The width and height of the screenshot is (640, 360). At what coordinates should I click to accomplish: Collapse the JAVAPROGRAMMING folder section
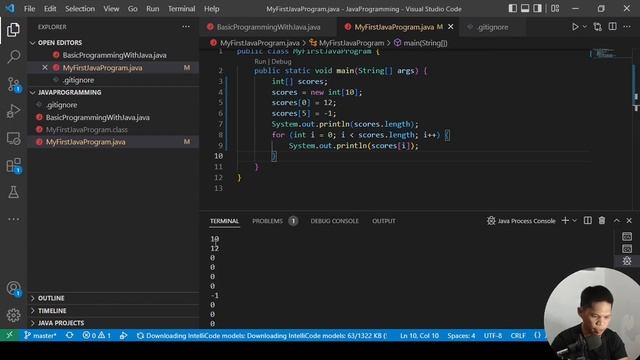click(69, 92)
